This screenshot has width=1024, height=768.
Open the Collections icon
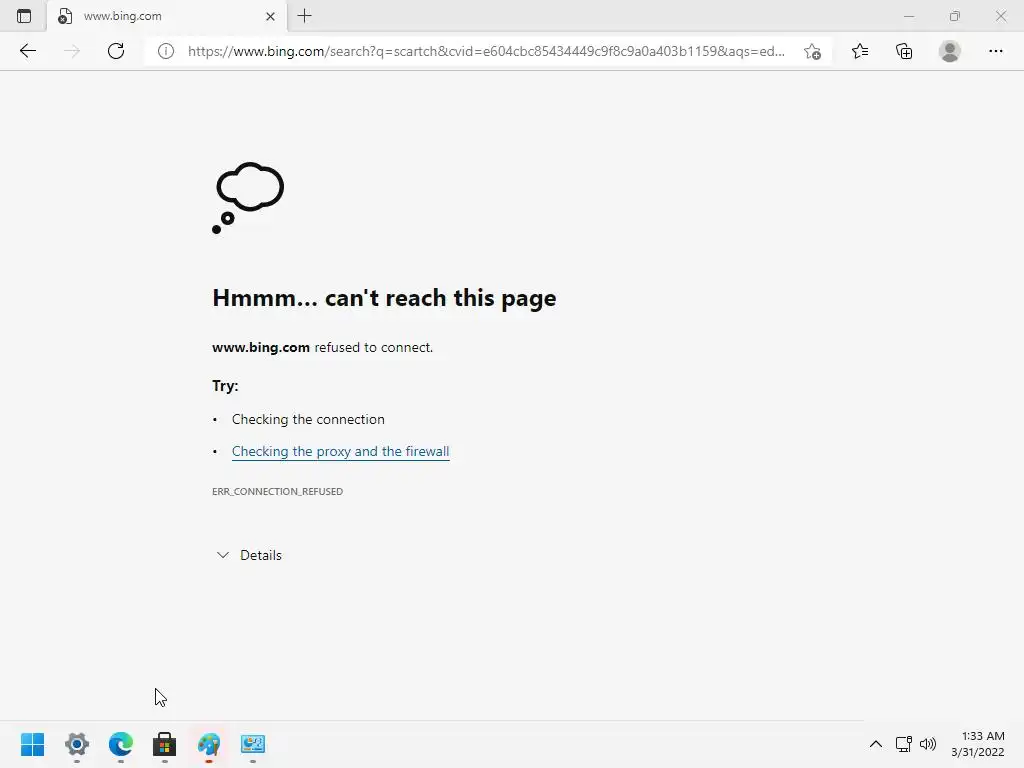(x=904, y=51)
